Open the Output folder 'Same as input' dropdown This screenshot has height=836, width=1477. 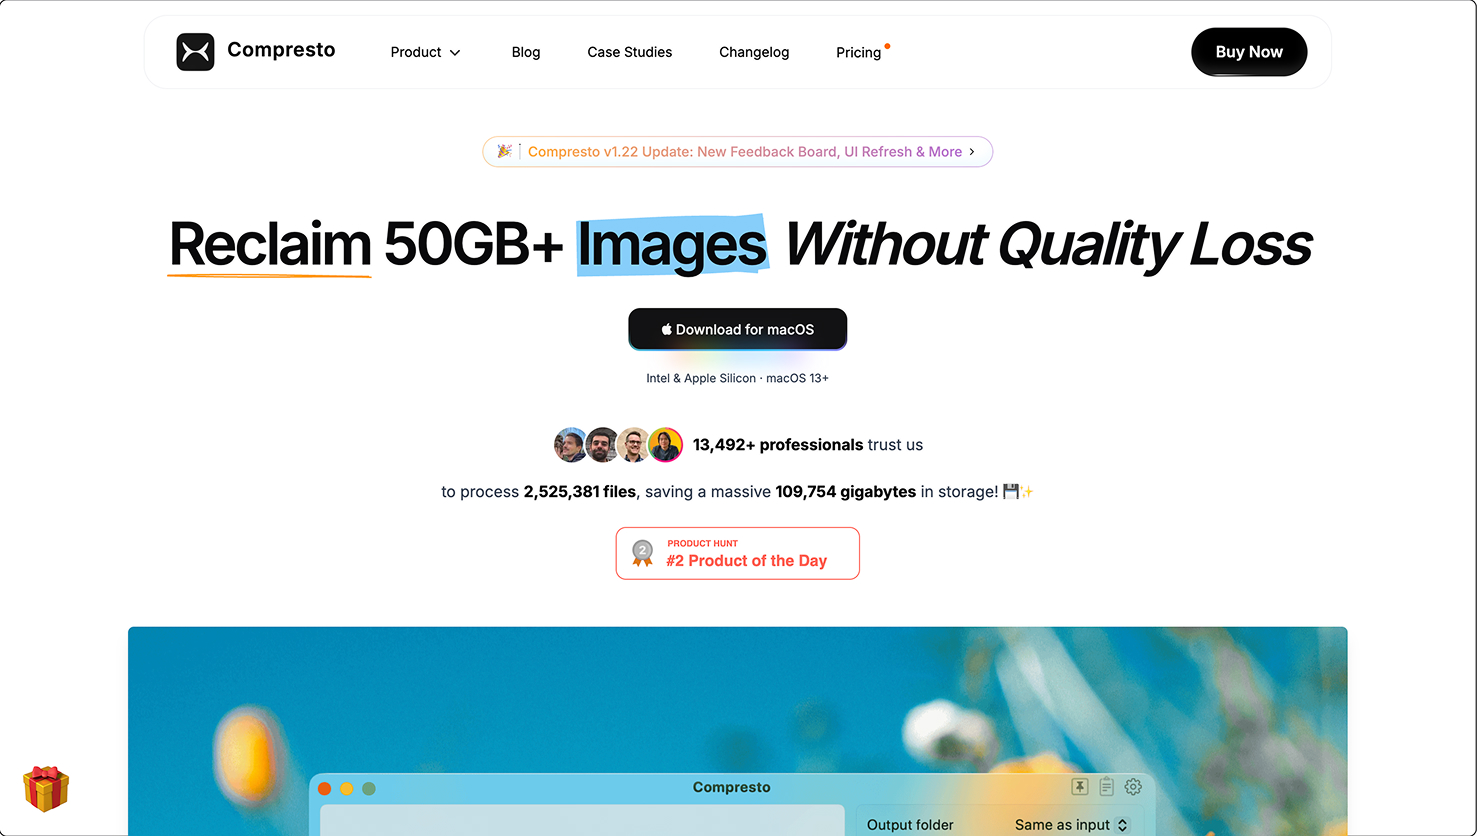[x=1071, y=825]
